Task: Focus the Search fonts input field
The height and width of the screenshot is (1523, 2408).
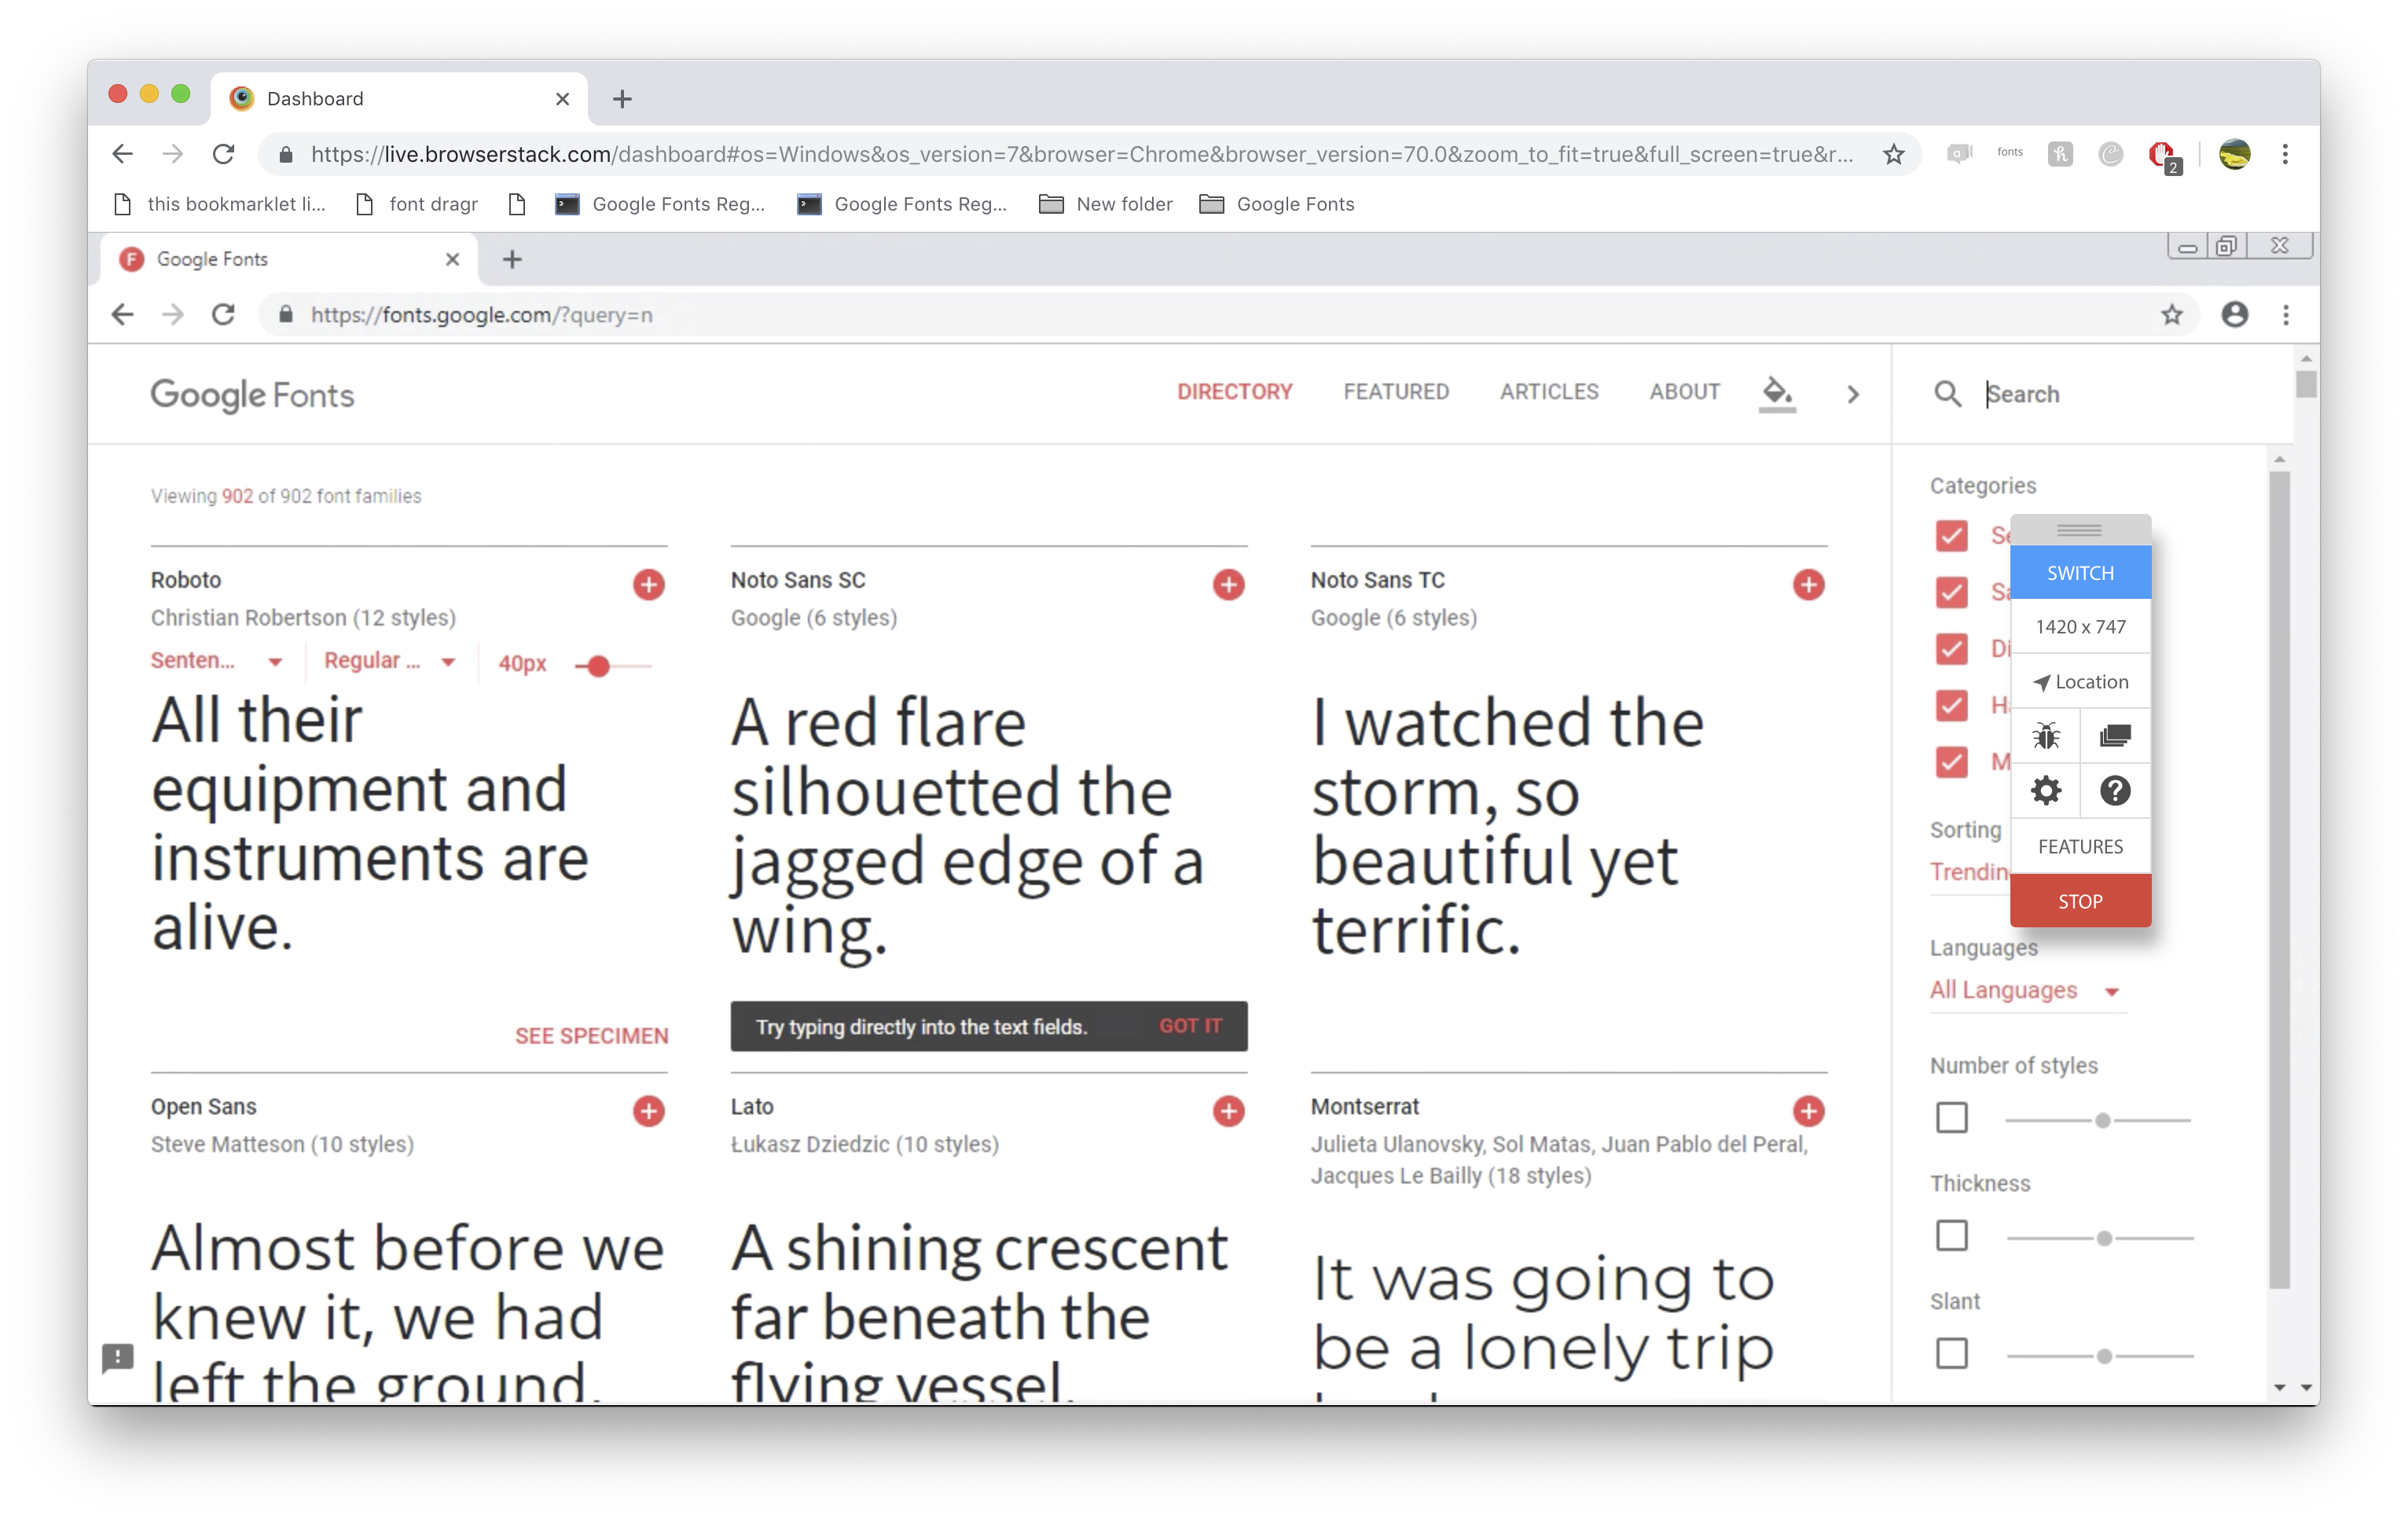Action: click(2125, 393)
